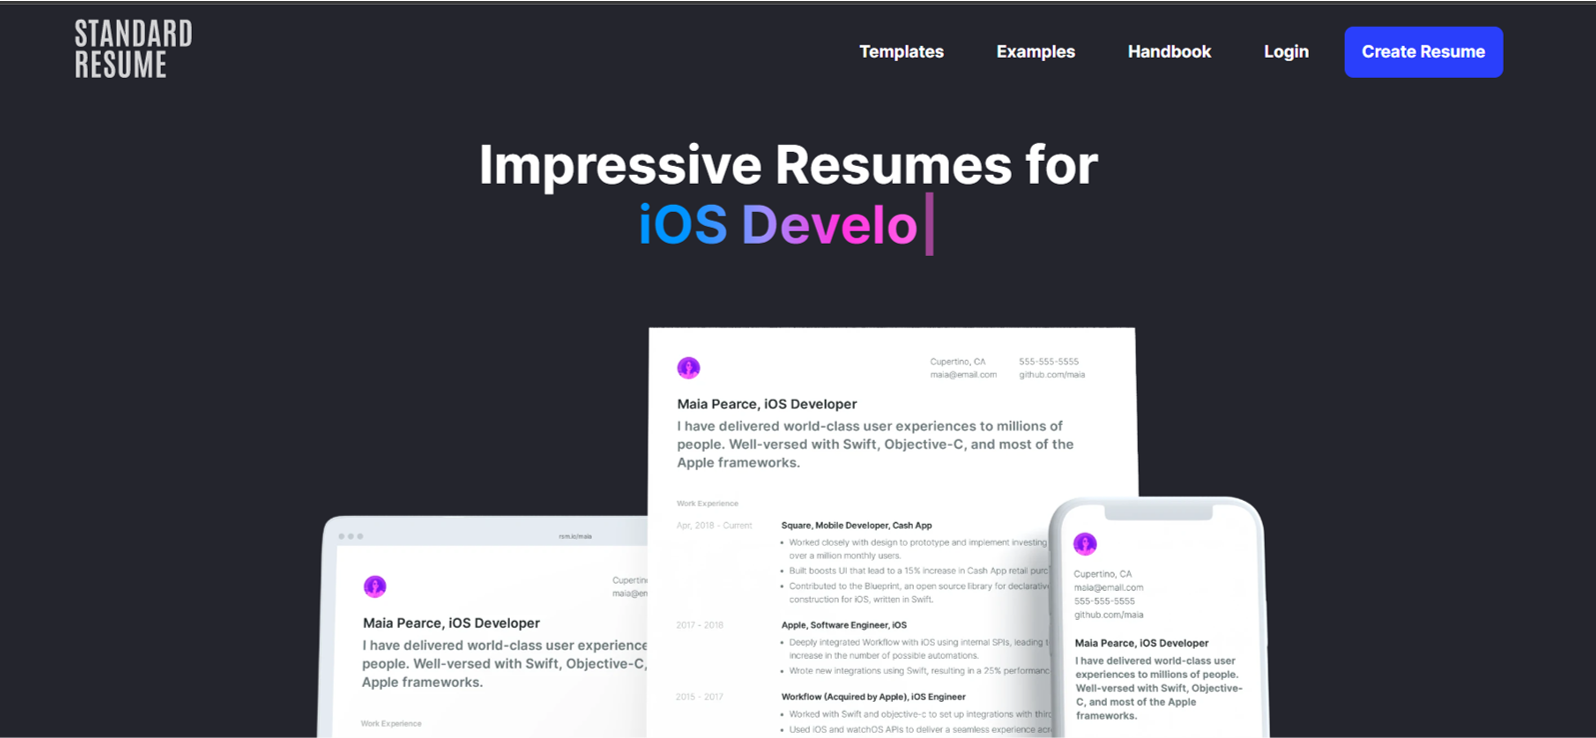Click "Square, Mobile Developer, Cash App" entry
The width and height of the screenshot is (1596, 738).
pyautogui.click(x=856, y=525)
